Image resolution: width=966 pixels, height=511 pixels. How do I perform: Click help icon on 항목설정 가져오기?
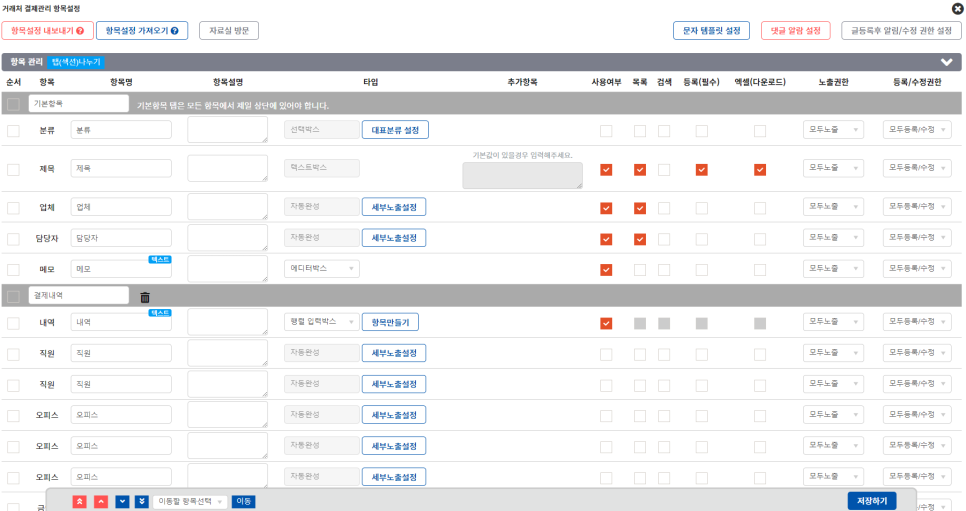pos(174,31)
